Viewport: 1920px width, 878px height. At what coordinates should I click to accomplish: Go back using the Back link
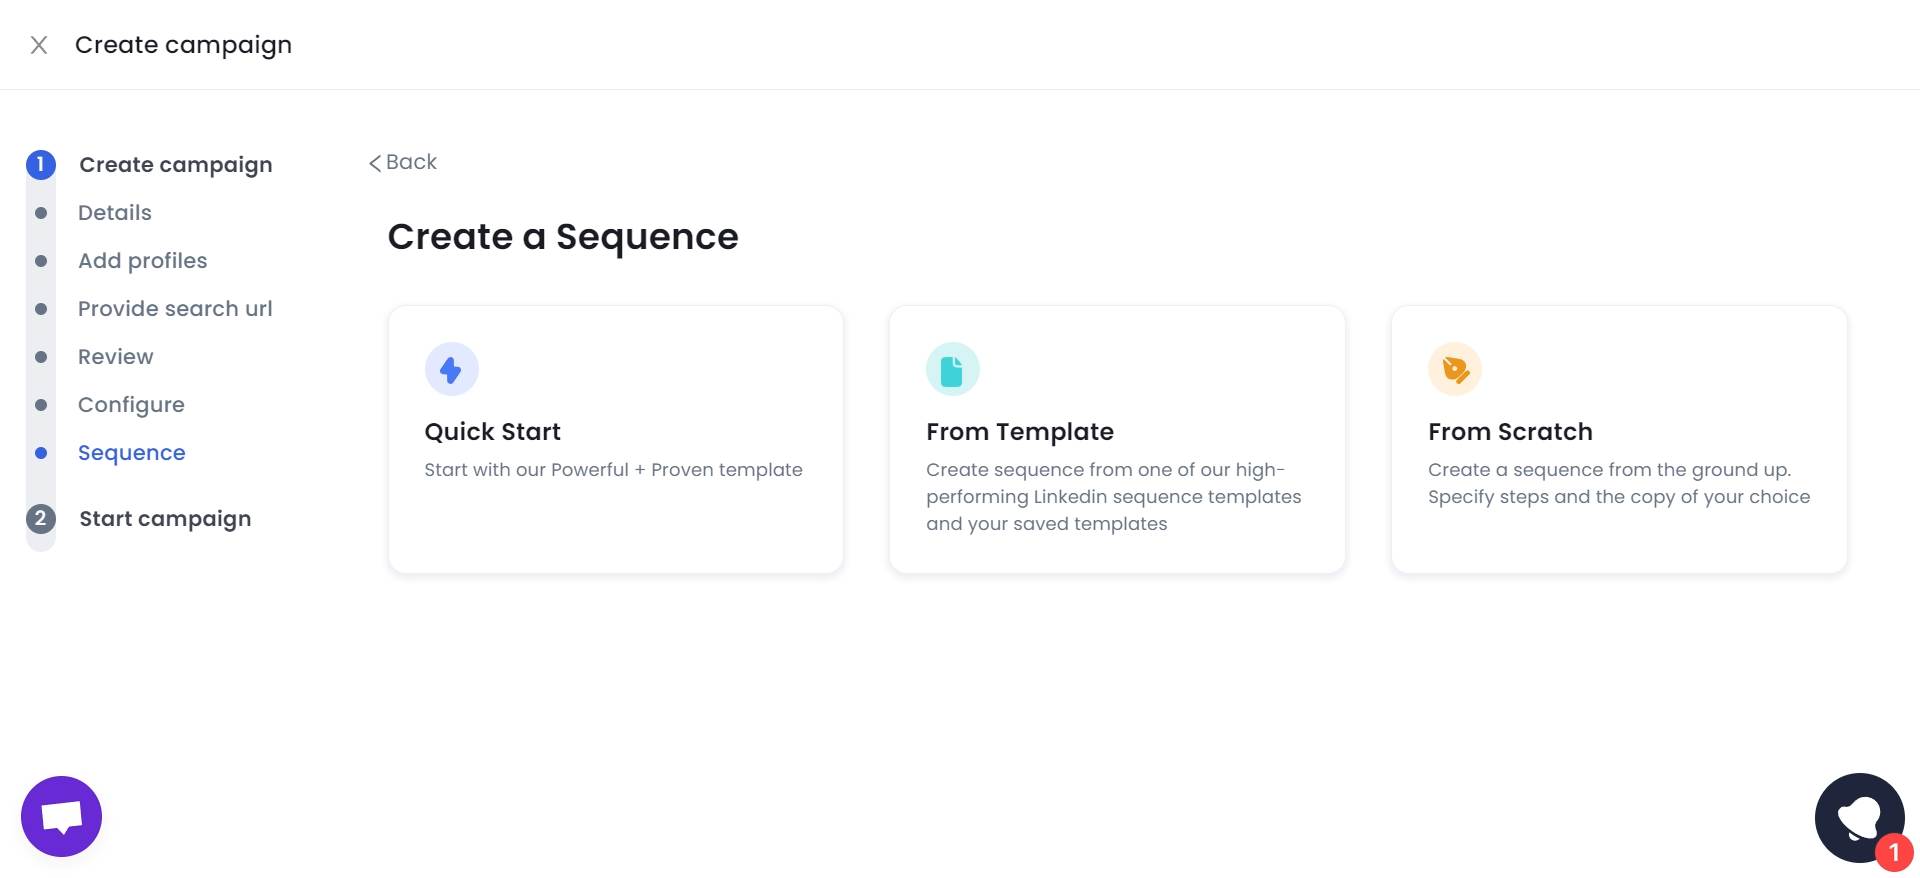(x=403, y=162)
